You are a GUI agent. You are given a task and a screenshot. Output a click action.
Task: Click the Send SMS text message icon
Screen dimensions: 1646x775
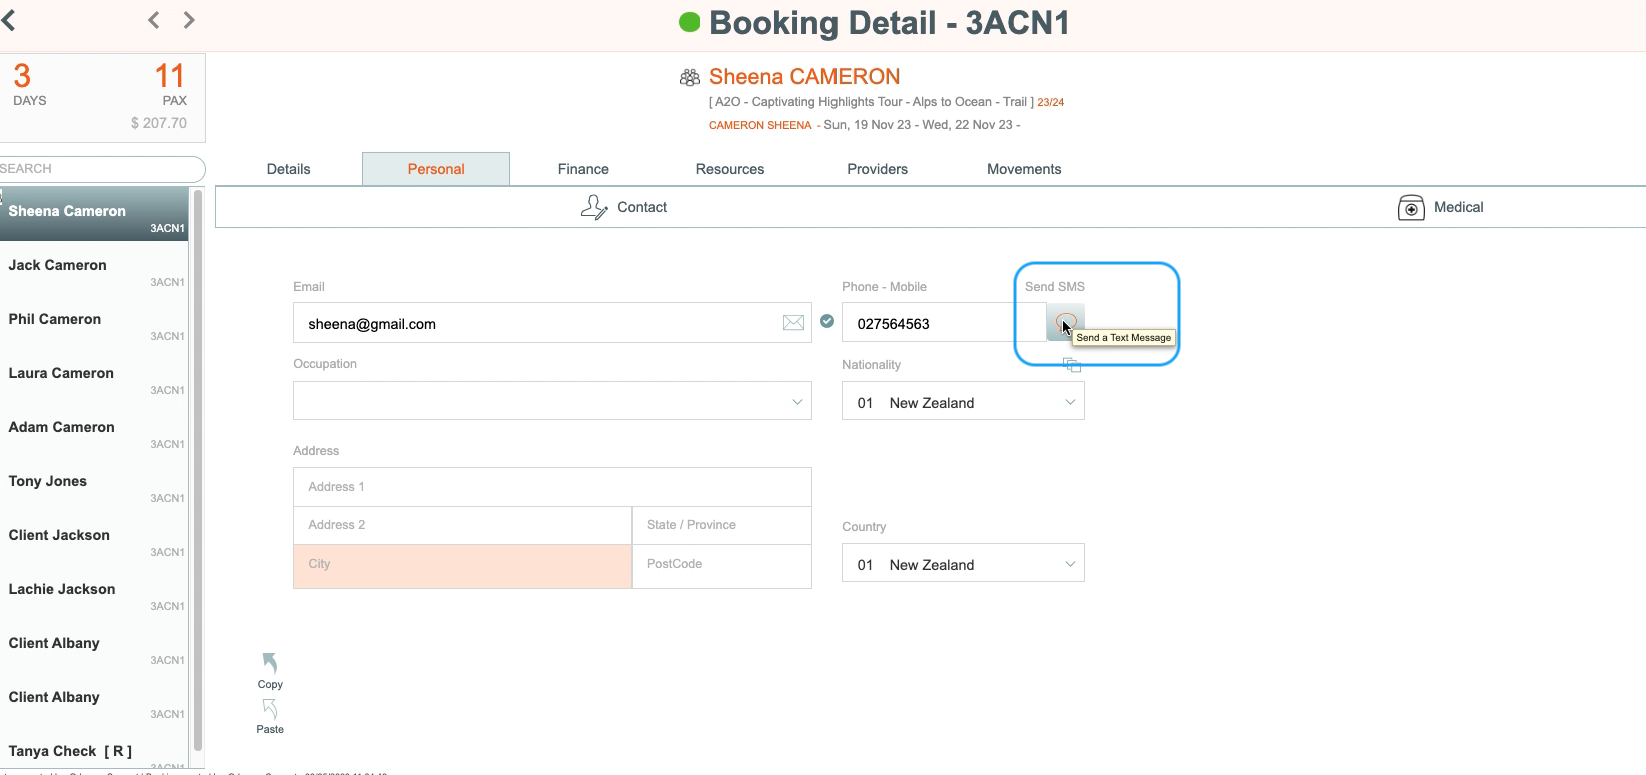[x=1065, y=322]
